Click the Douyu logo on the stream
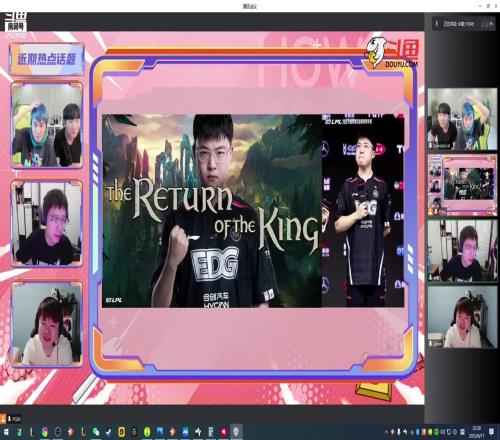The image size is (500, 440). click(392, 52)
